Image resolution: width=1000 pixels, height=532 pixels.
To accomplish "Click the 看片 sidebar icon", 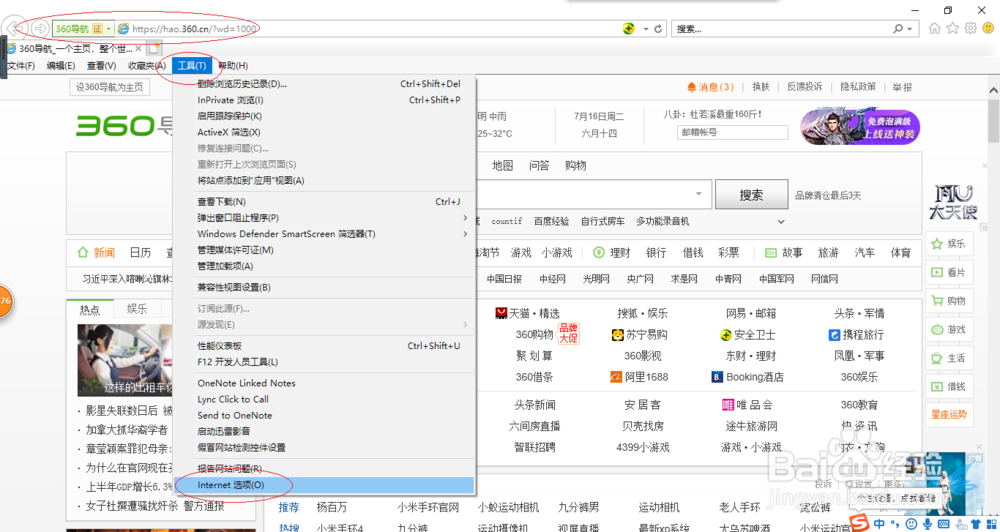I will 937,272.
